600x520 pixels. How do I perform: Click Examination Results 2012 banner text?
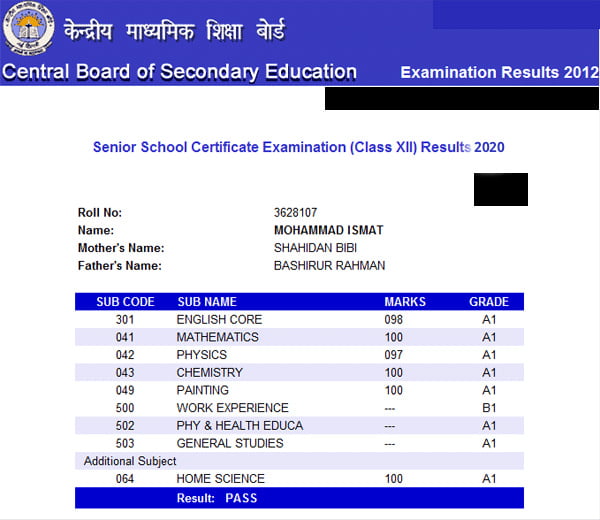(499, 73)
